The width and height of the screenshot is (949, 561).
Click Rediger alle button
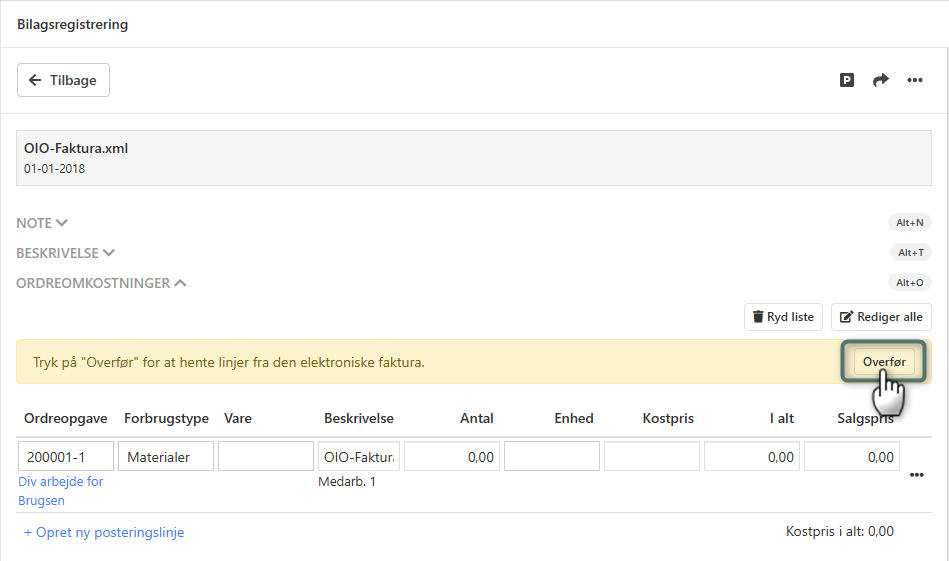point(881,317)
